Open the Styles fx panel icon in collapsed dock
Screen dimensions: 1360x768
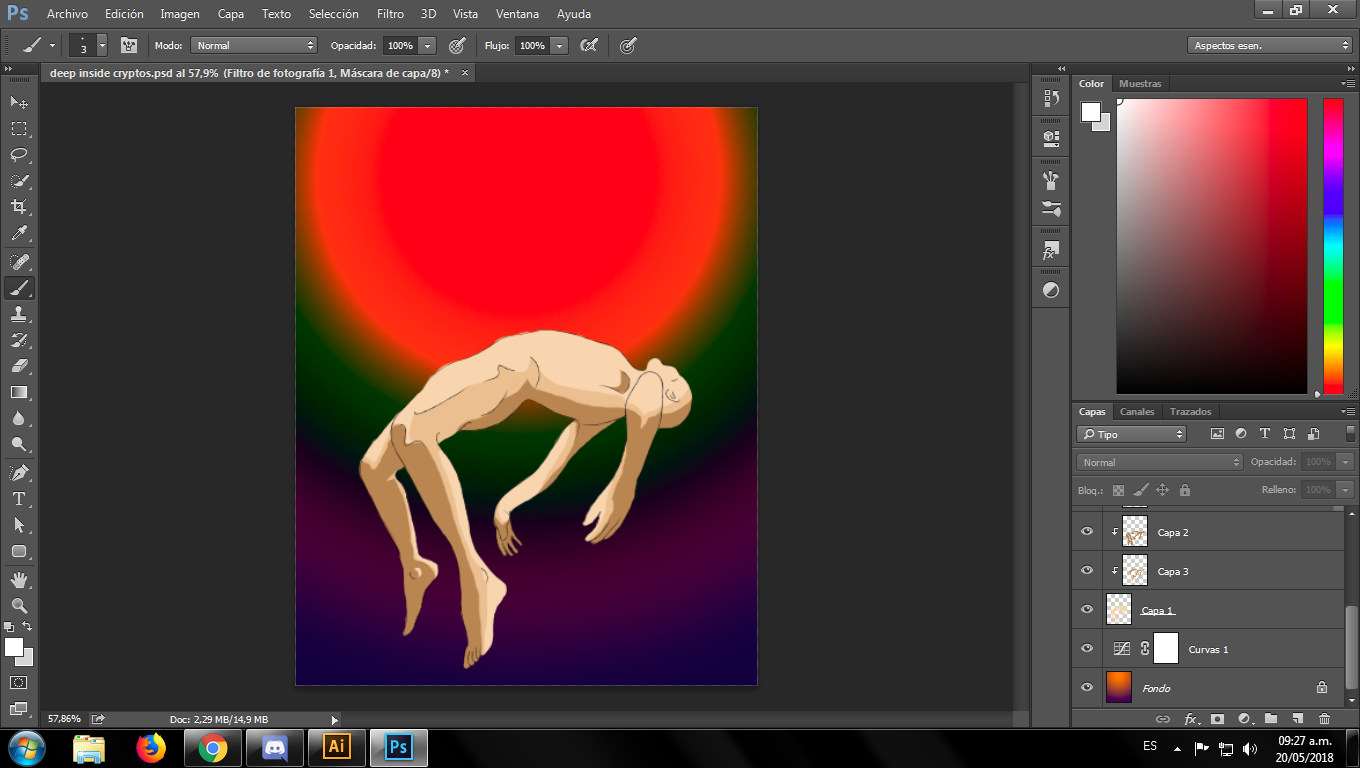(1051, 251)
